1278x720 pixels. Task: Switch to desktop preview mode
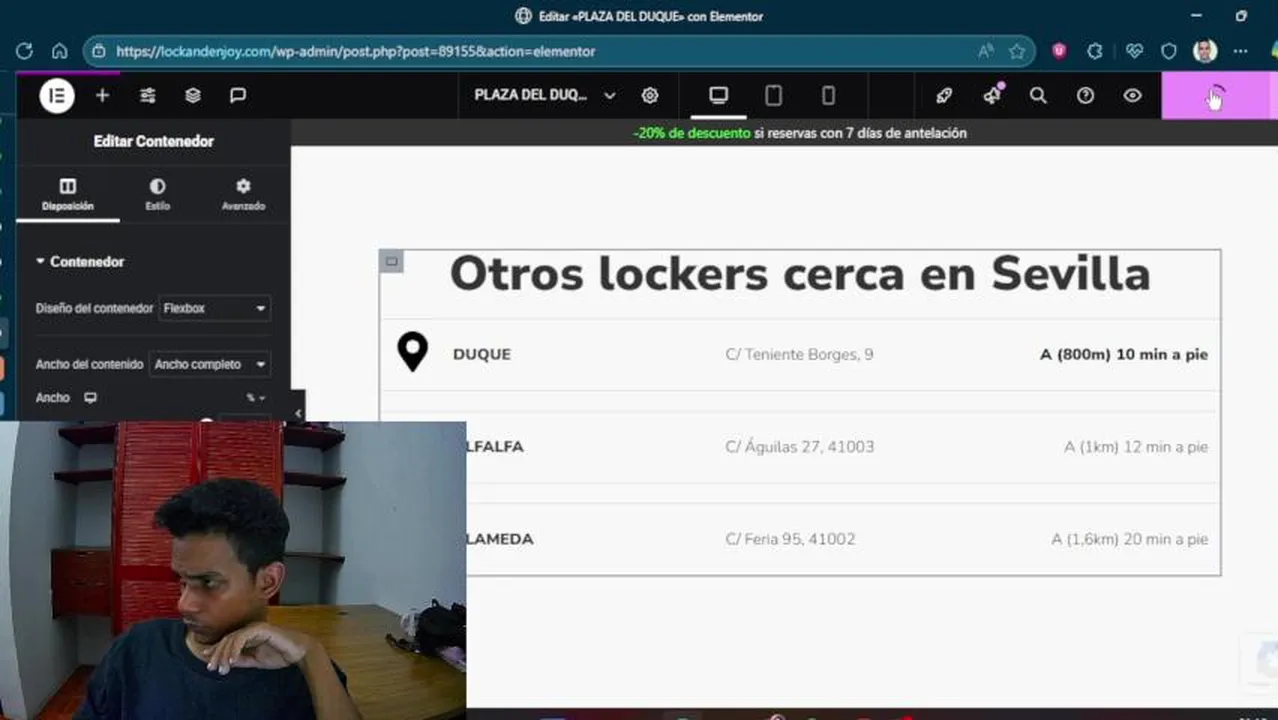click(718, 96)
